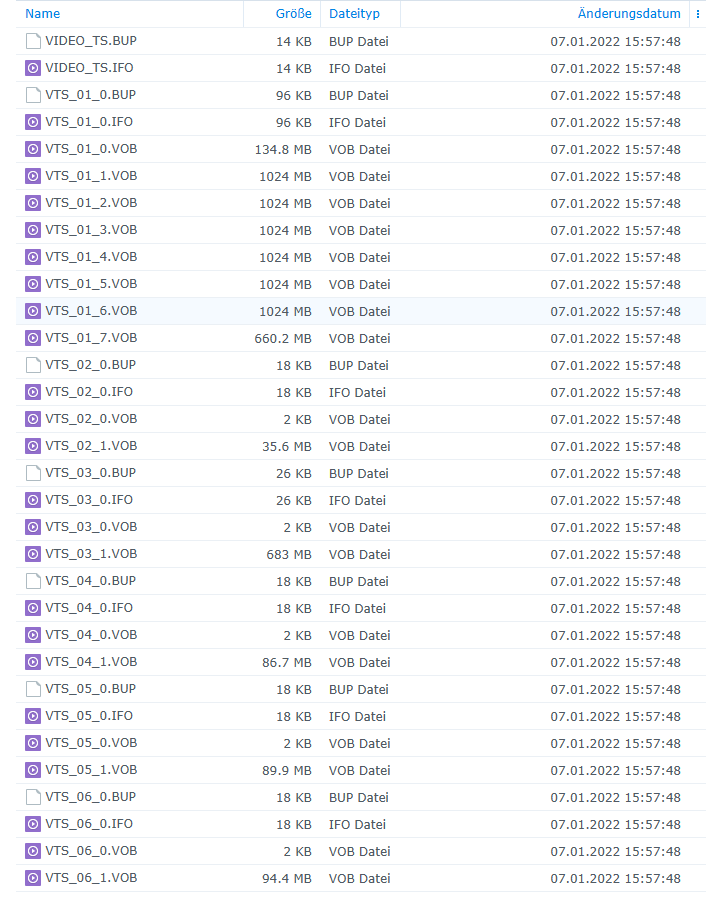Click the VTS_06_0.BUP file icon
Image resolution: width=707 pixels, height=916 pixels.
(33, 797)
